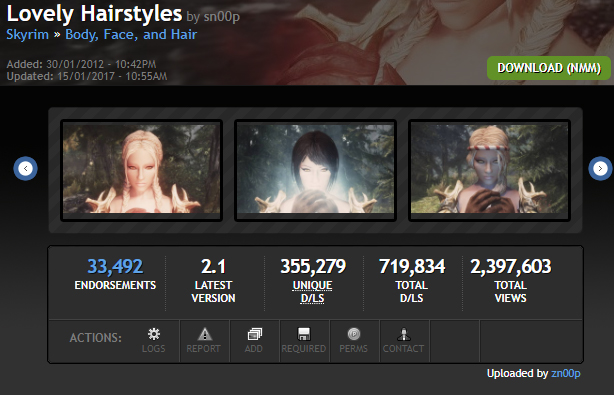Click the Report warning triangle icon
Image resolution: width=614 pixels, height=395 pixels.
(x=204, y=334)
